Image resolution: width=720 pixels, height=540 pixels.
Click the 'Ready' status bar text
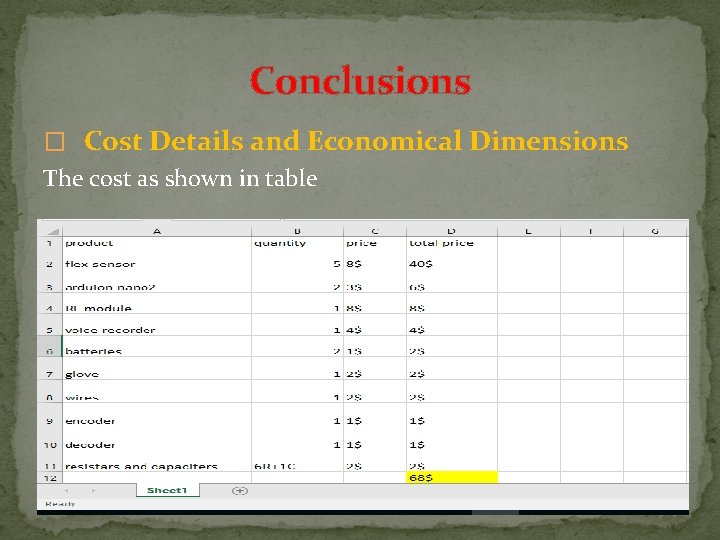(60, 504)
